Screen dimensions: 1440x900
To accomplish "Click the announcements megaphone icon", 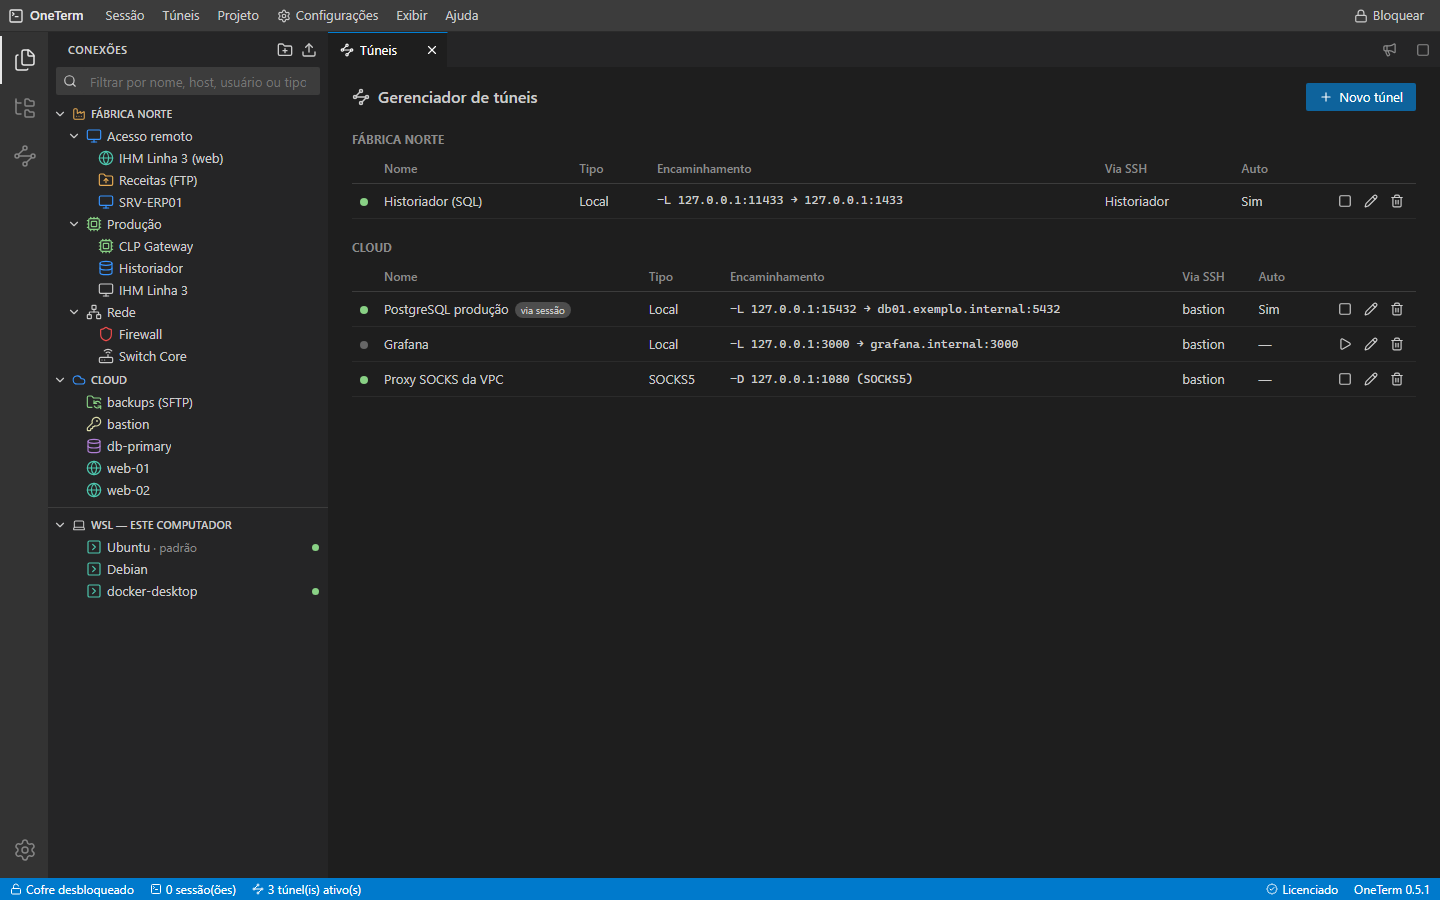I will tap(1389, 50).
